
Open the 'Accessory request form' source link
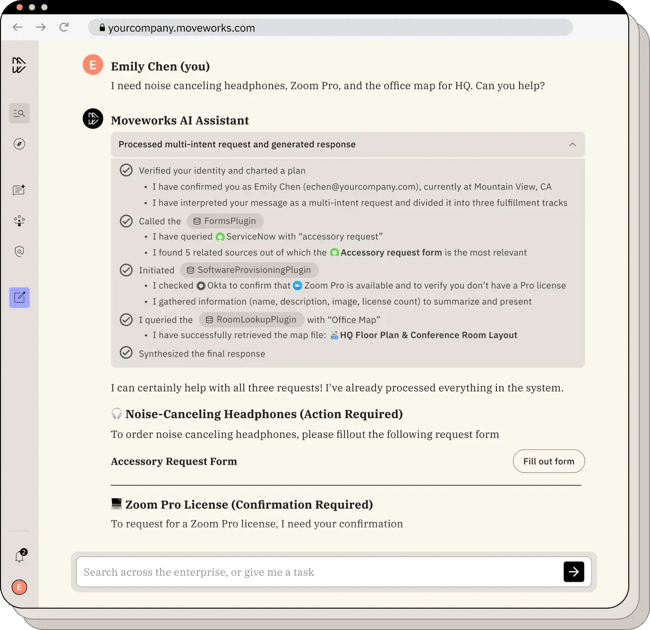click(x=386, y=252)
